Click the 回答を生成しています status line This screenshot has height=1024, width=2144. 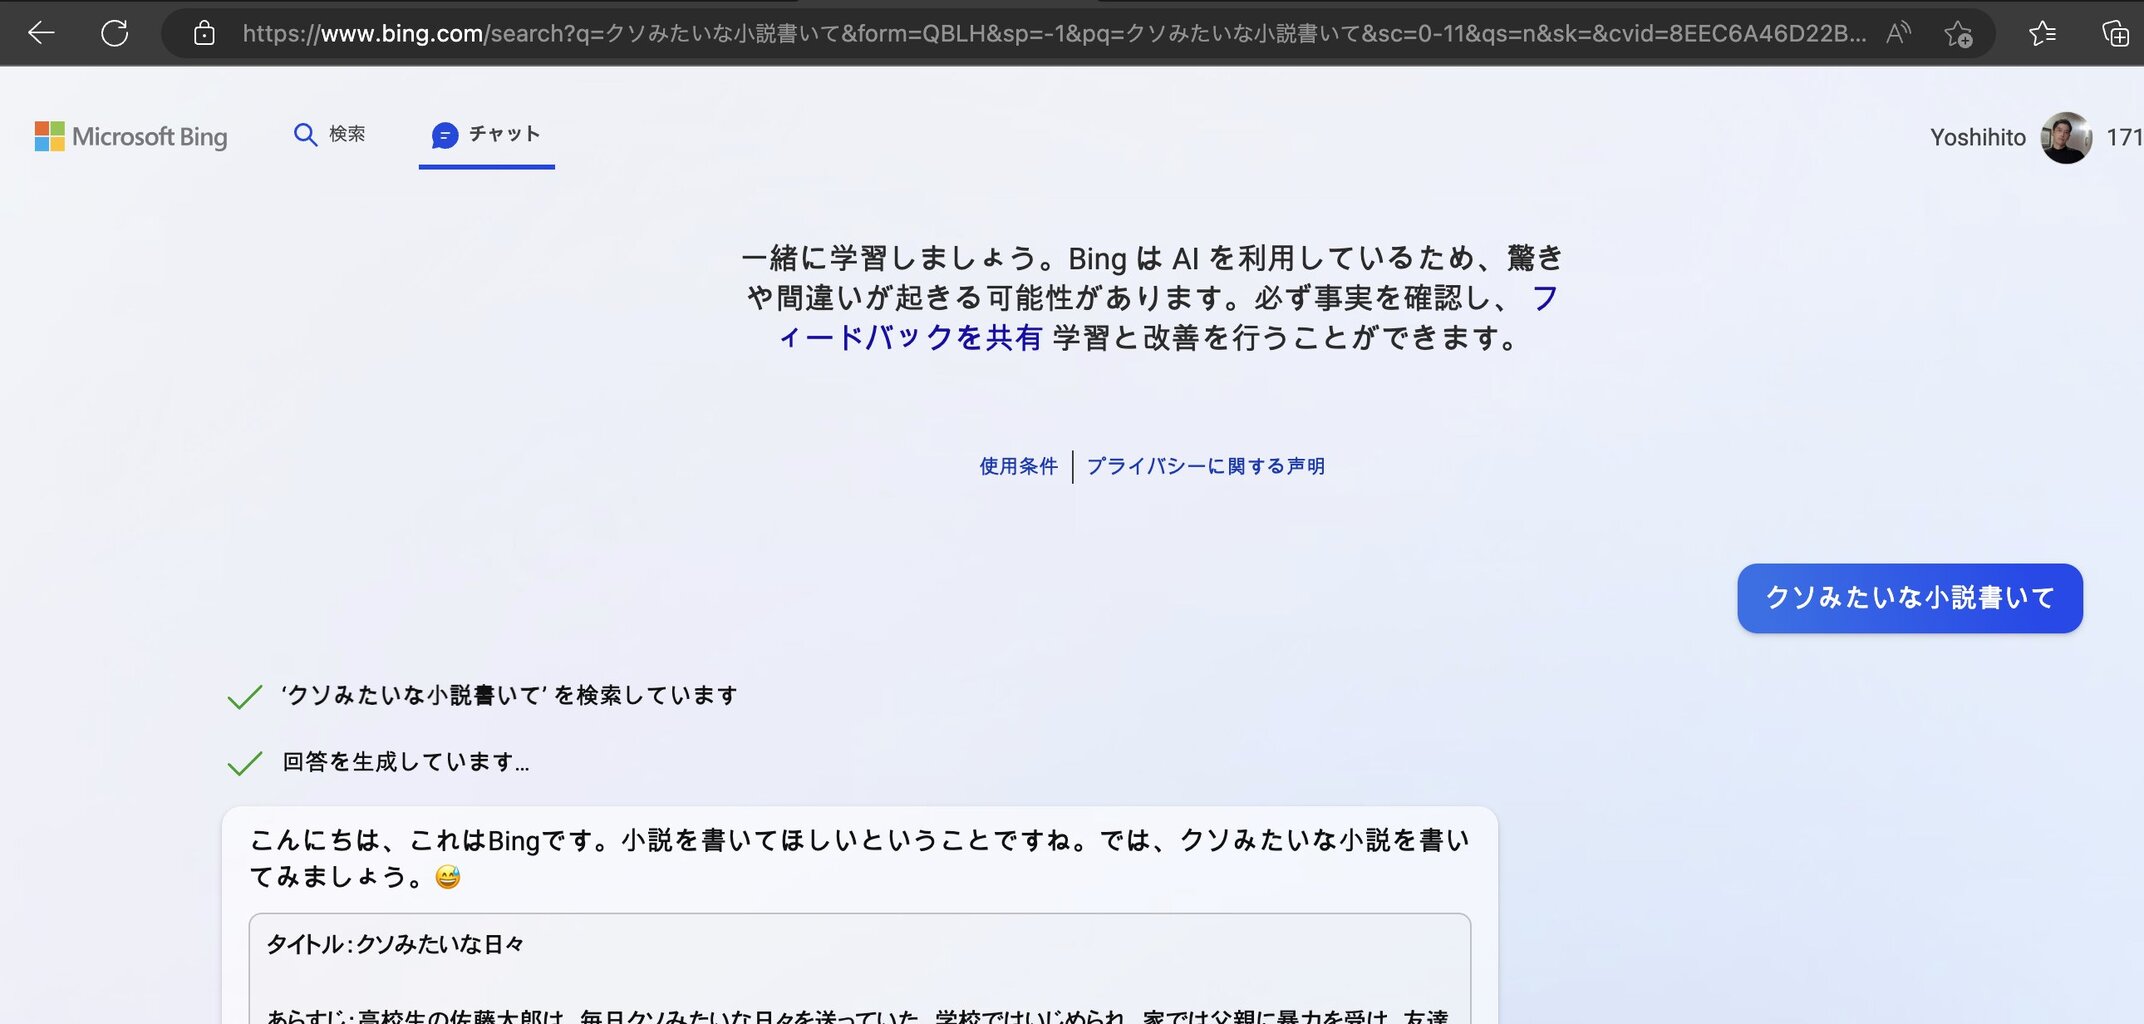pos(406,762)
